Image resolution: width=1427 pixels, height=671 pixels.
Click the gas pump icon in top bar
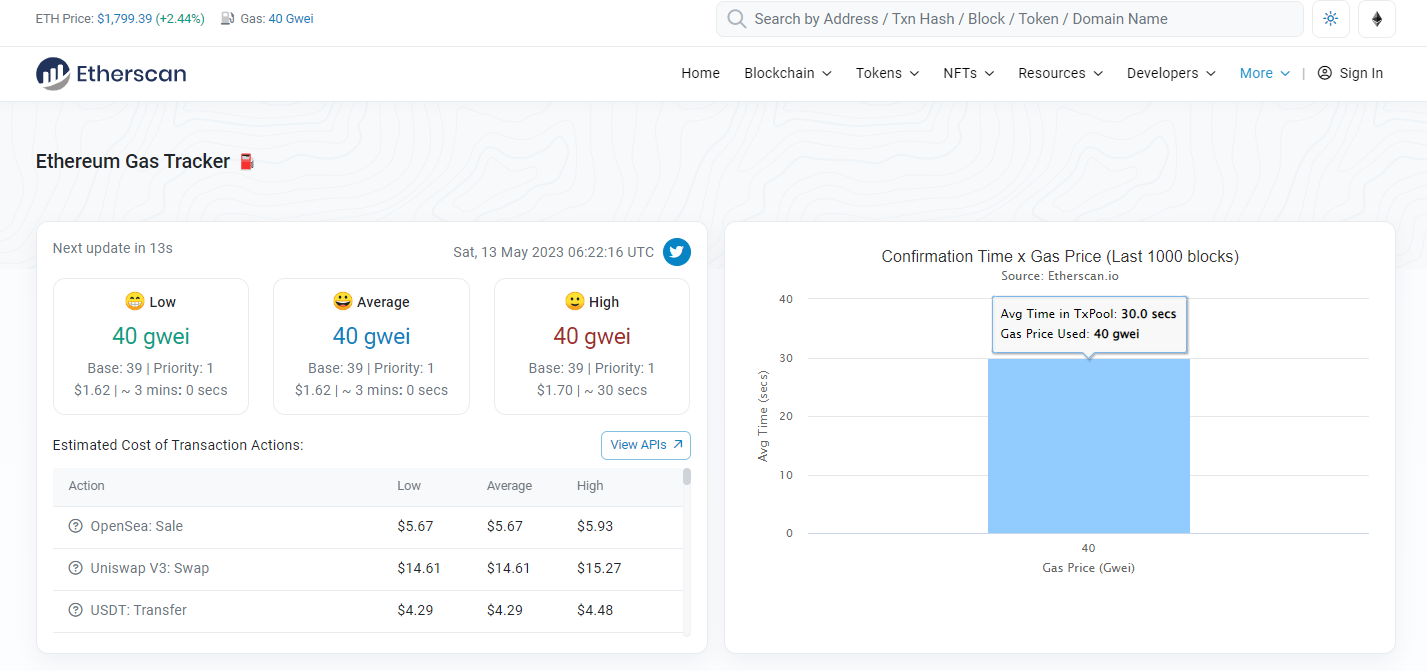click(x=228, y=18)
